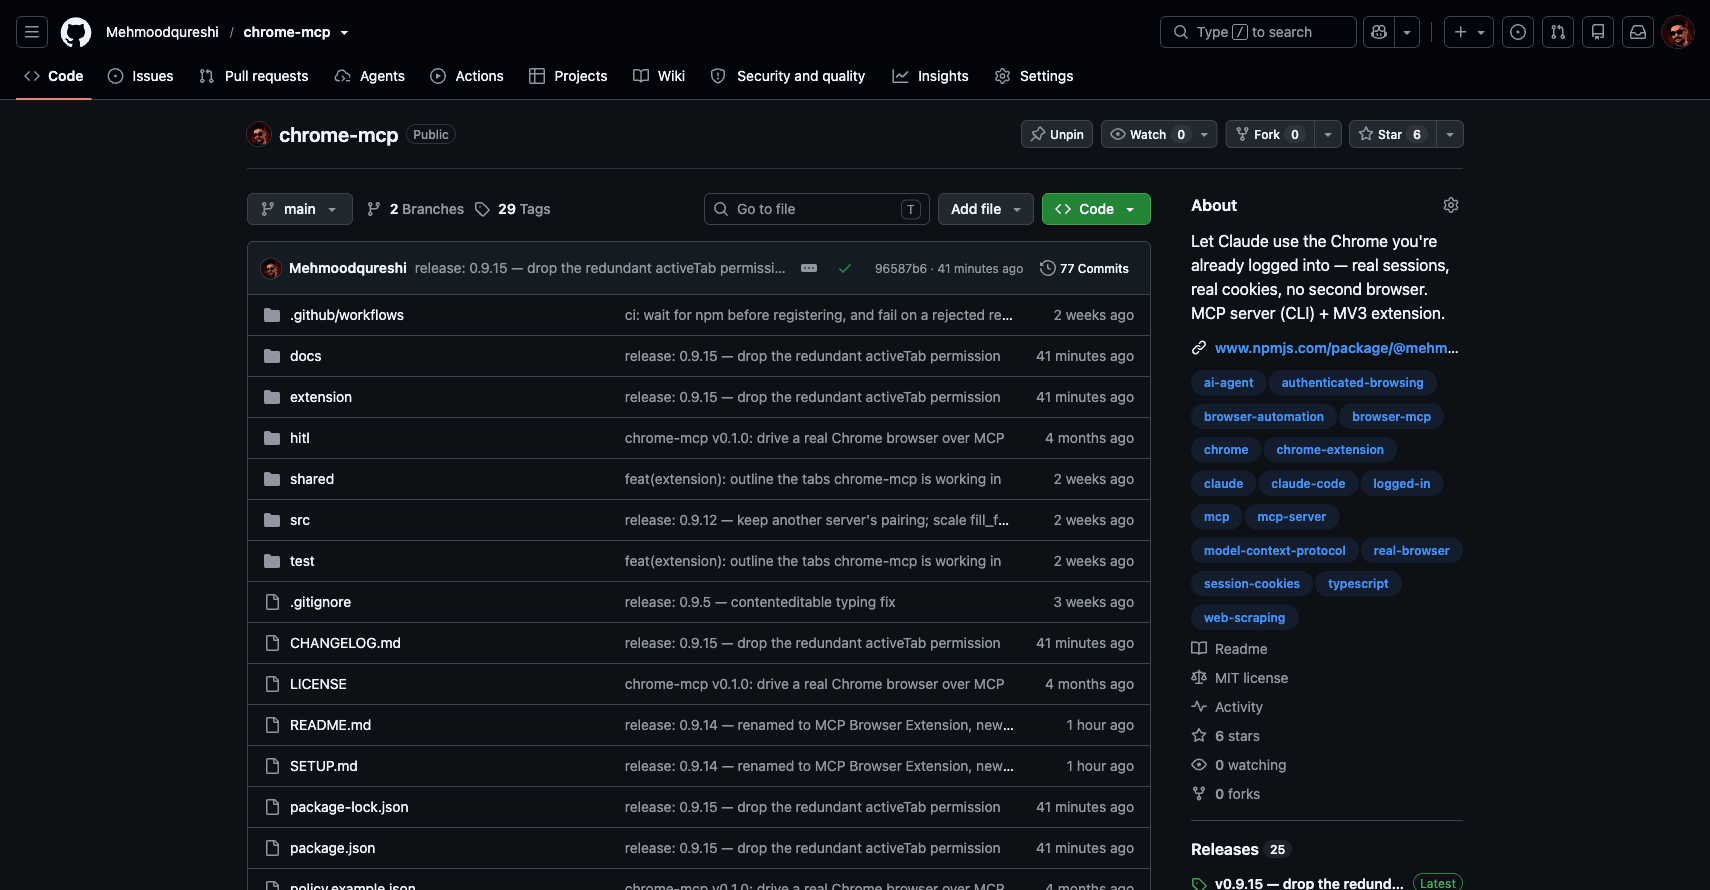Open the hamburger navigation menu
The image size is (1710, 890).
pos(32,32)
